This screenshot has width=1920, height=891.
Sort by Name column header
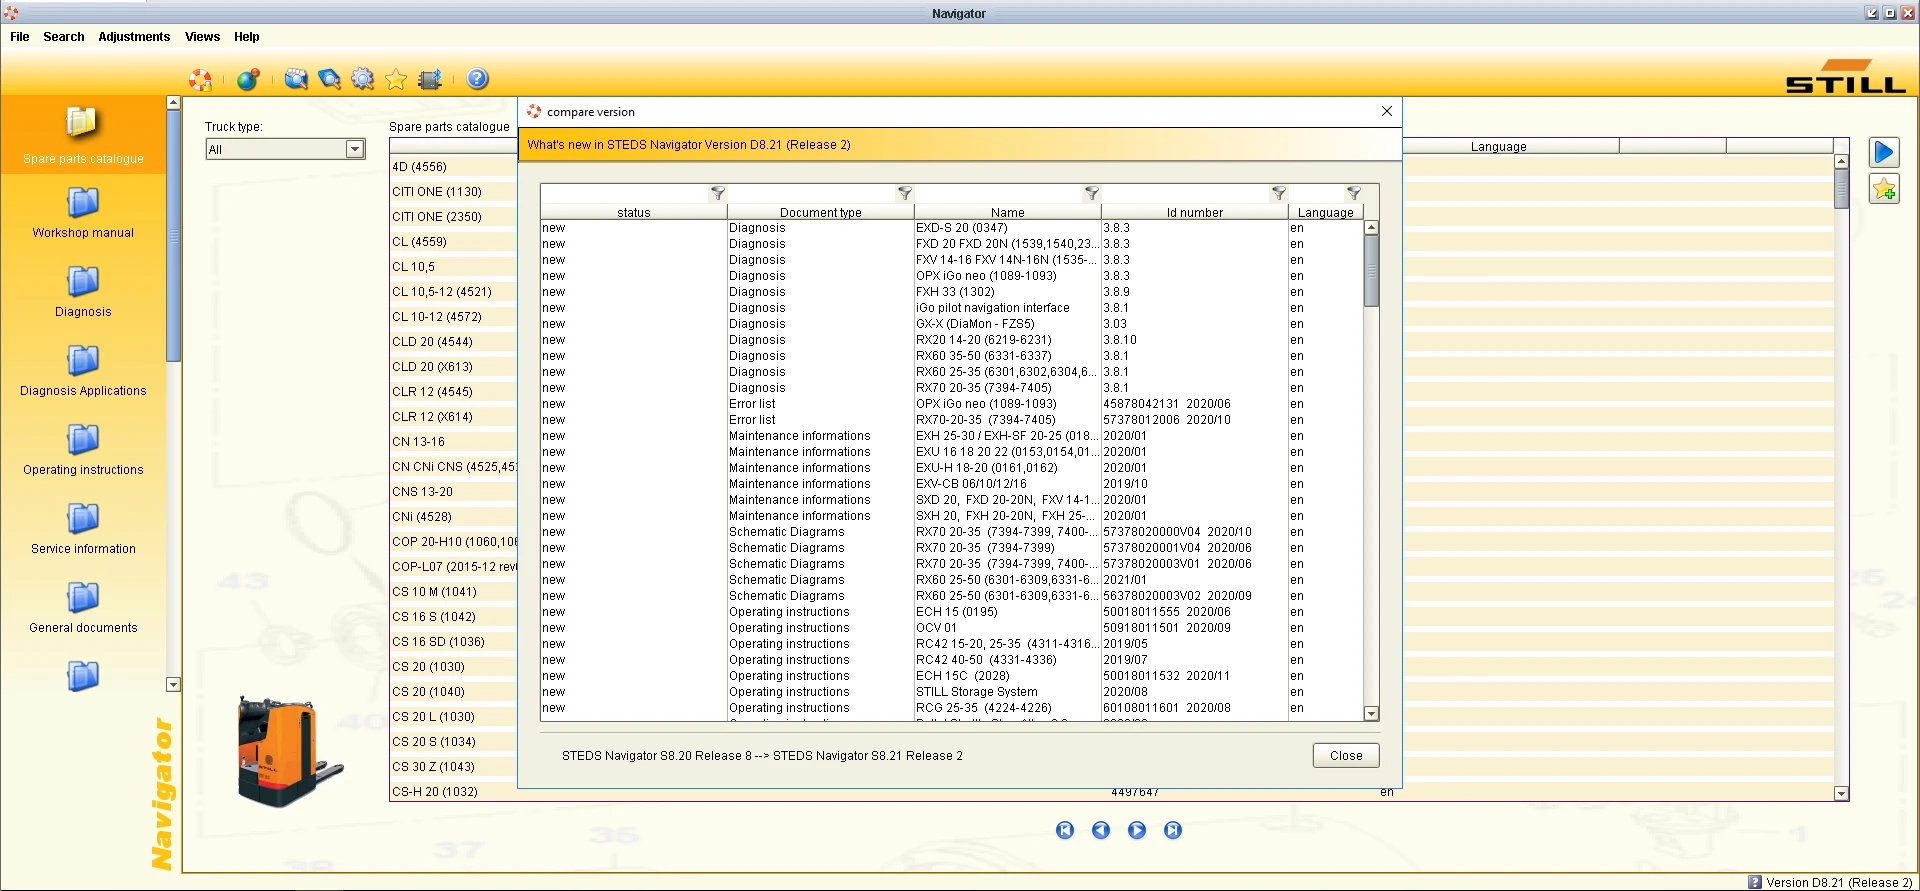(x=1008, y=212)
